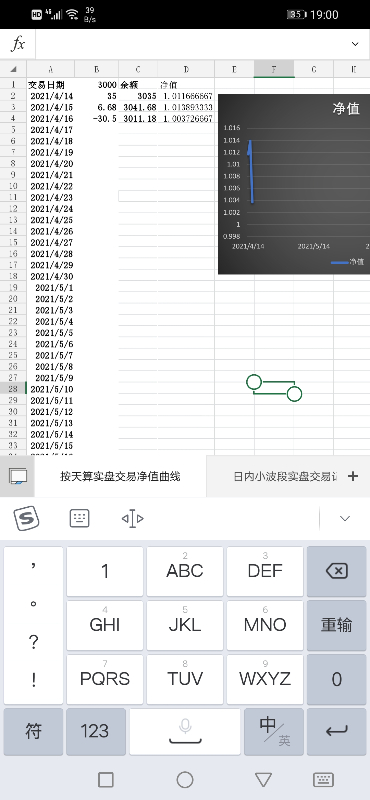Tap the fx function icon
Viewport: 370px width, 800px height.
pos(18,44)
